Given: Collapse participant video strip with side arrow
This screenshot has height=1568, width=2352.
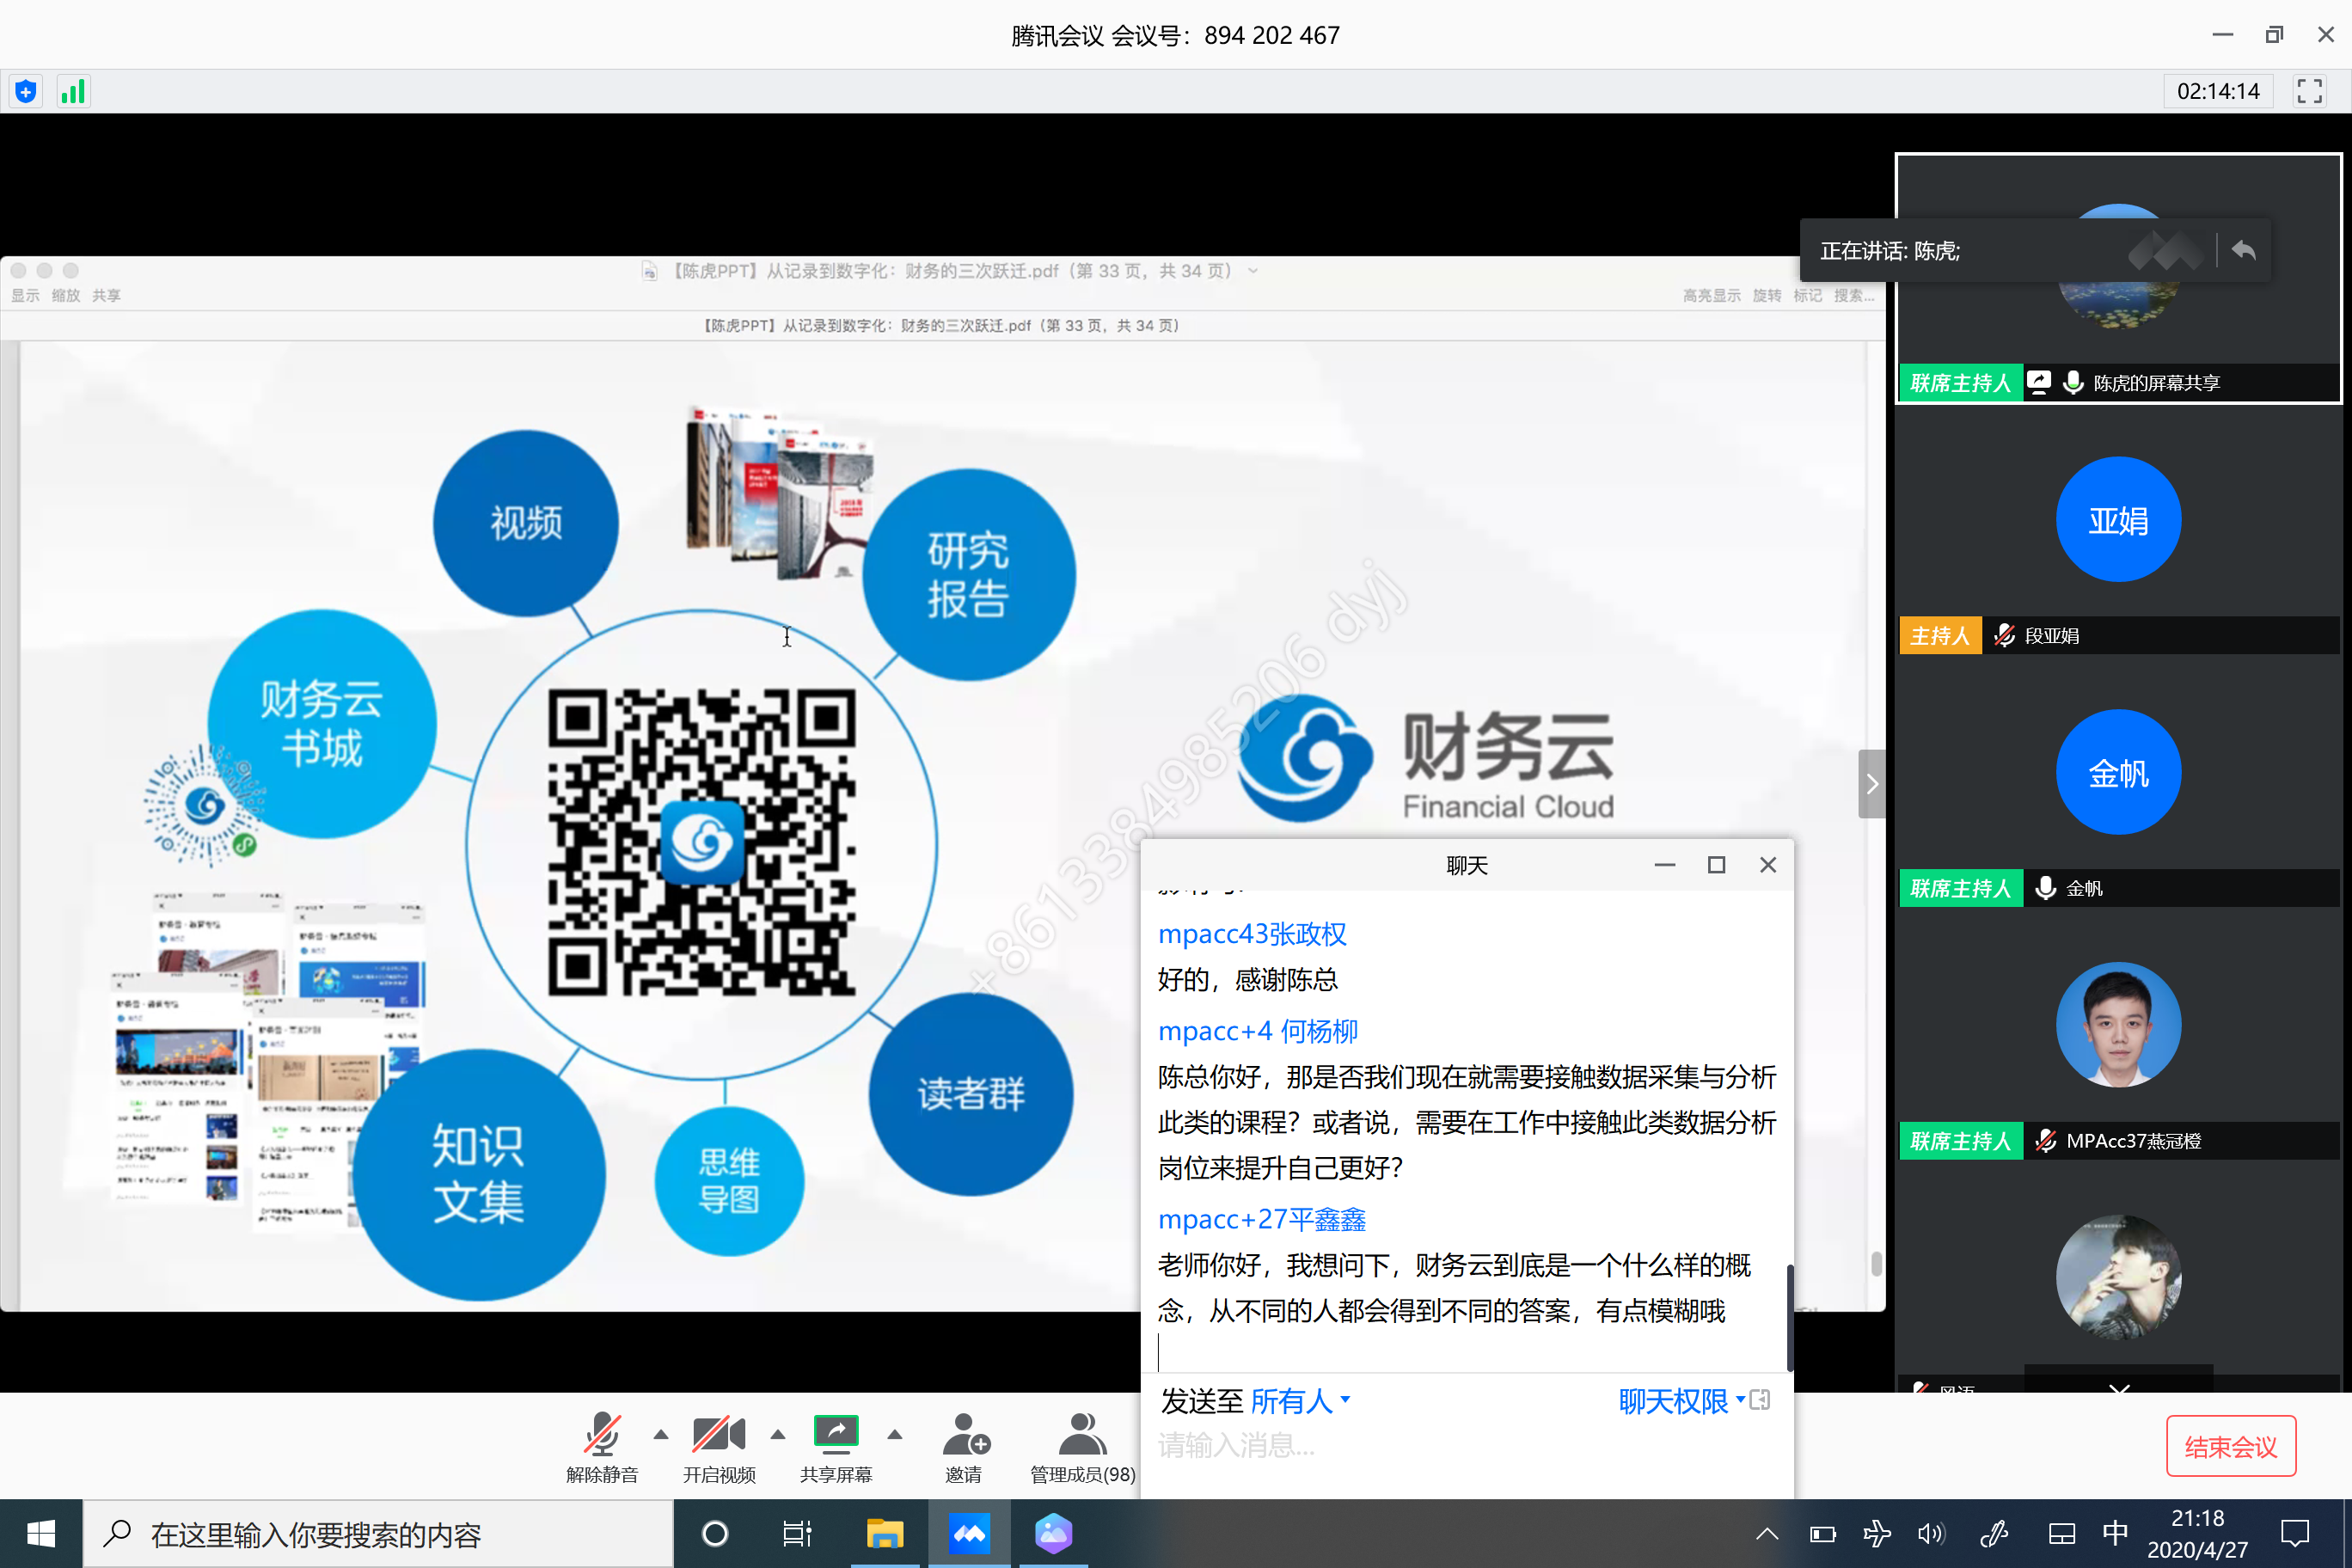Looking at the screenshot, I should [1871, 784].
